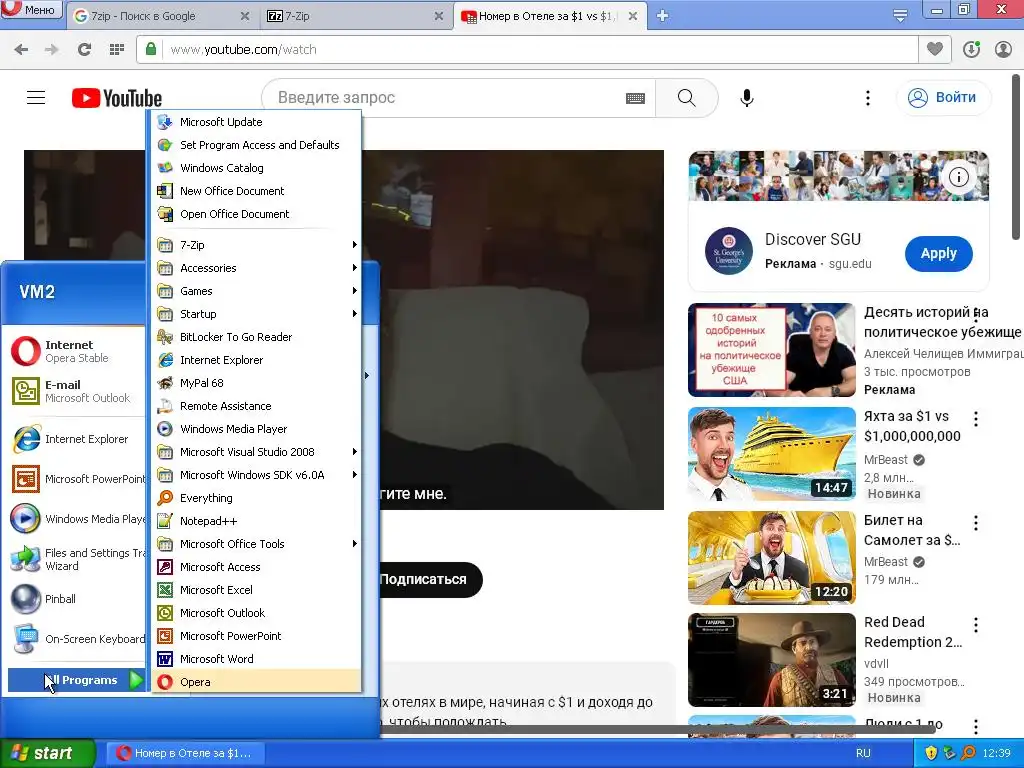Expand the Games submenu
Image resolution: width=1024 pixels, height=768 pixels.
[x=257, y=291]
